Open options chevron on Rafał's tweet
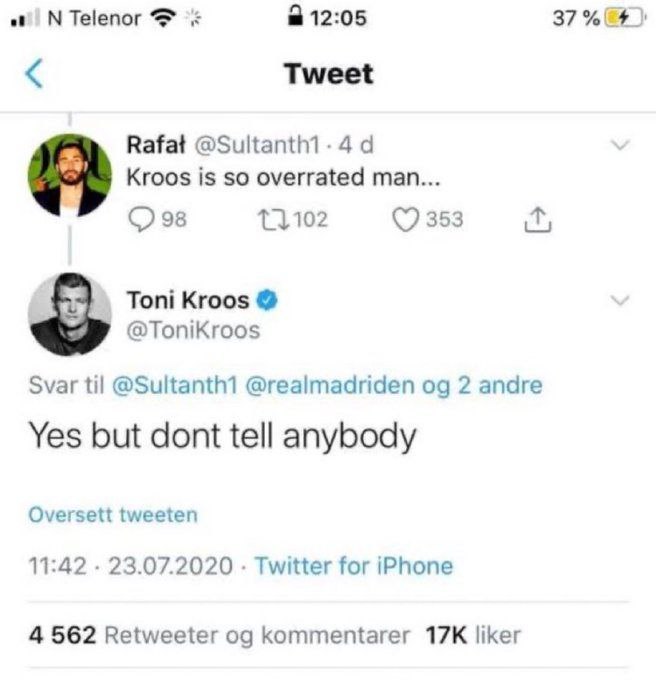The height and width of the screenshot is (680, 656). (620, 147)
